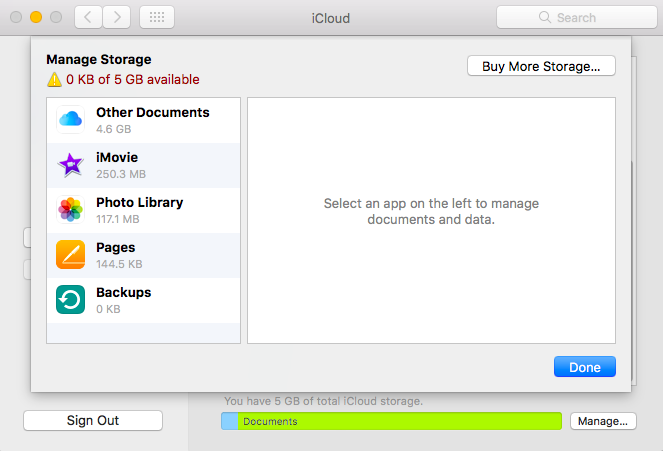This screenshot has height=451, width=663.
Task: Click the iCloud window title
Action: [x=331, y=18]
